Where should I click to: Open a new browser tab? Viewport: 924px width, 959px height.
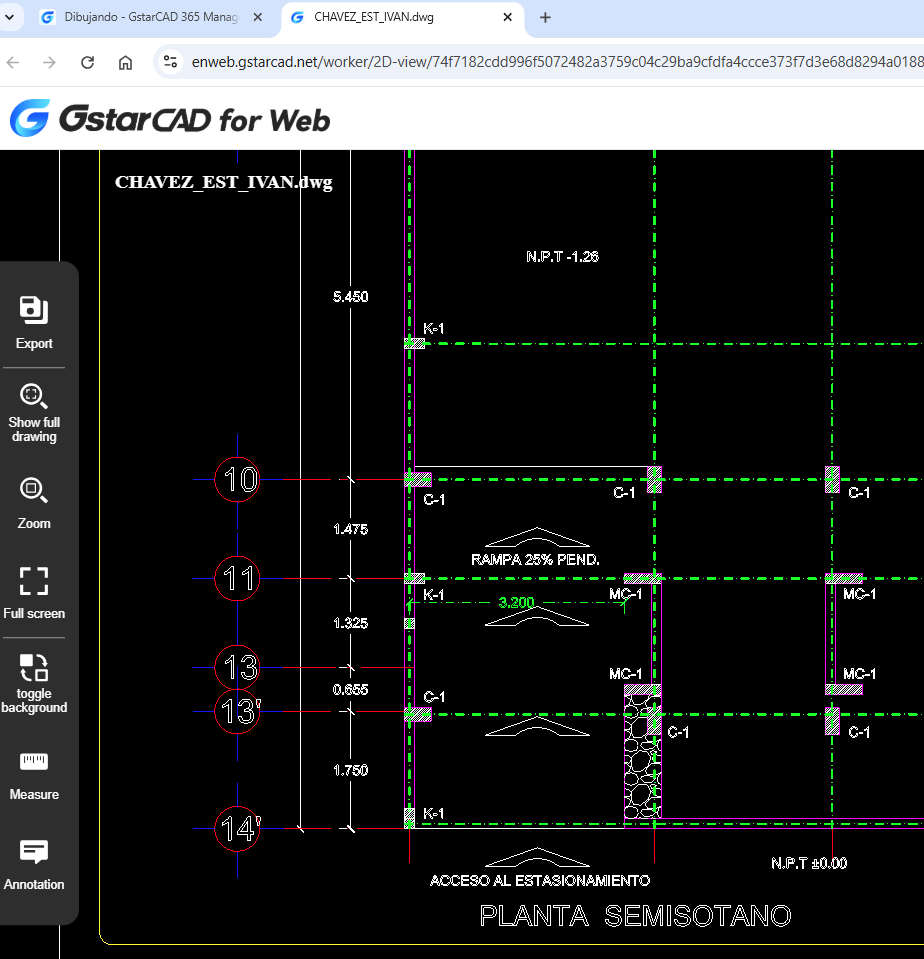pos(545,18)
